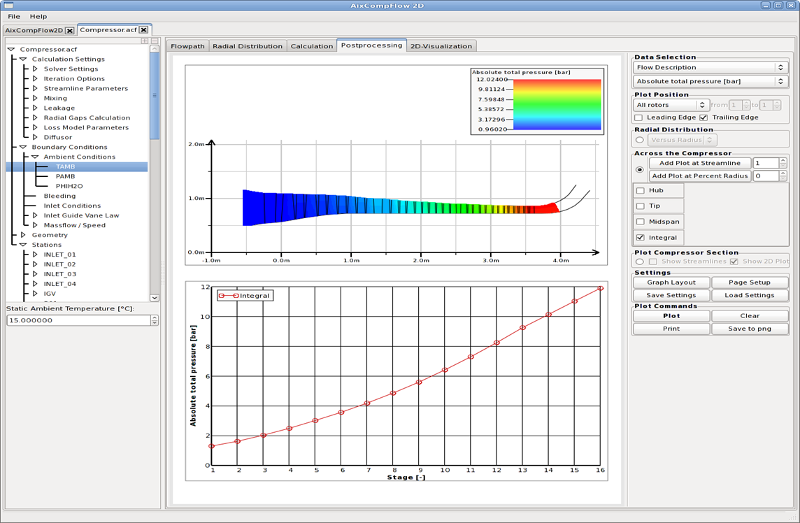The image size is (800, 523).
Task: Open the 2D-Visualization tab
Action: click(441, 46)
